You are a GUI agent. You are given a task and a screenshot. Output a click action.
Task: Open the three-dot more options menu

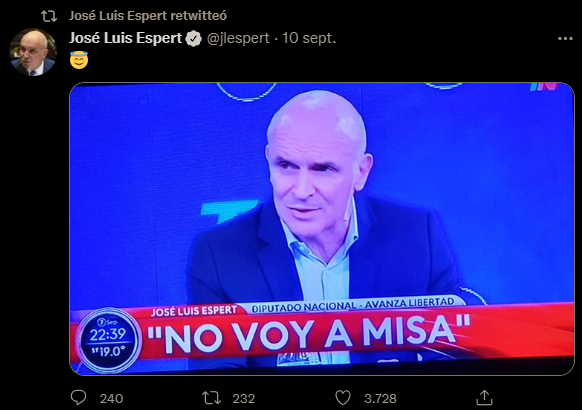[565, 39]
